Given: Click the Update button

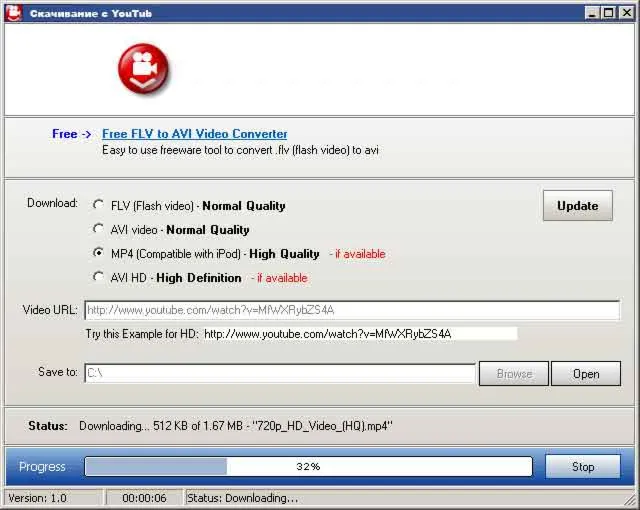Looking at the screenshot, I should pos(578,206).
